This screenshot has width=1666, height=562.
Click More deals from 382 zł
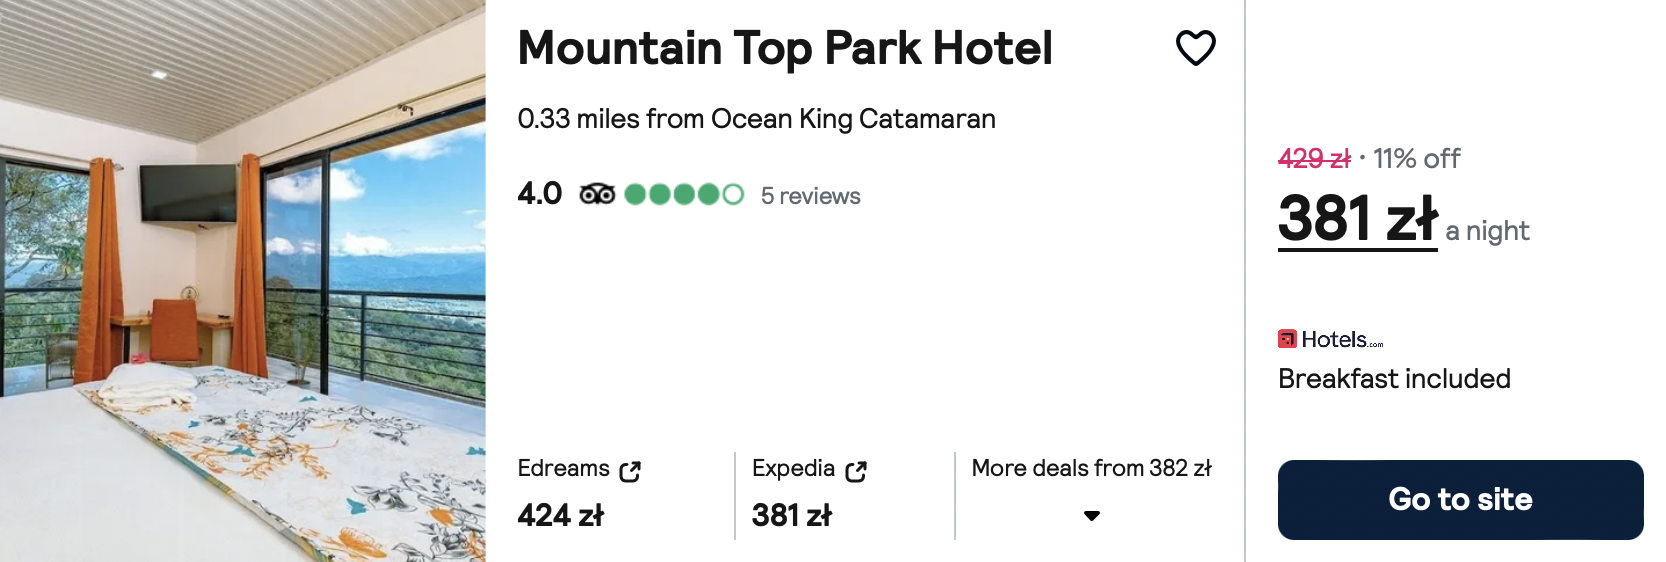(x=1091, y=468)
